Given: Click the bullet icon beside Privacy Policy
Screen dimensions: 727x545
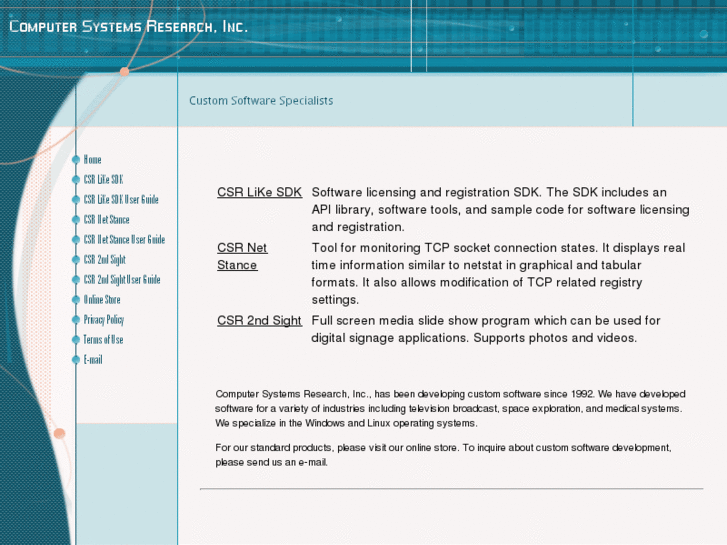Looking at the screenshot, I should pos(76,320).
